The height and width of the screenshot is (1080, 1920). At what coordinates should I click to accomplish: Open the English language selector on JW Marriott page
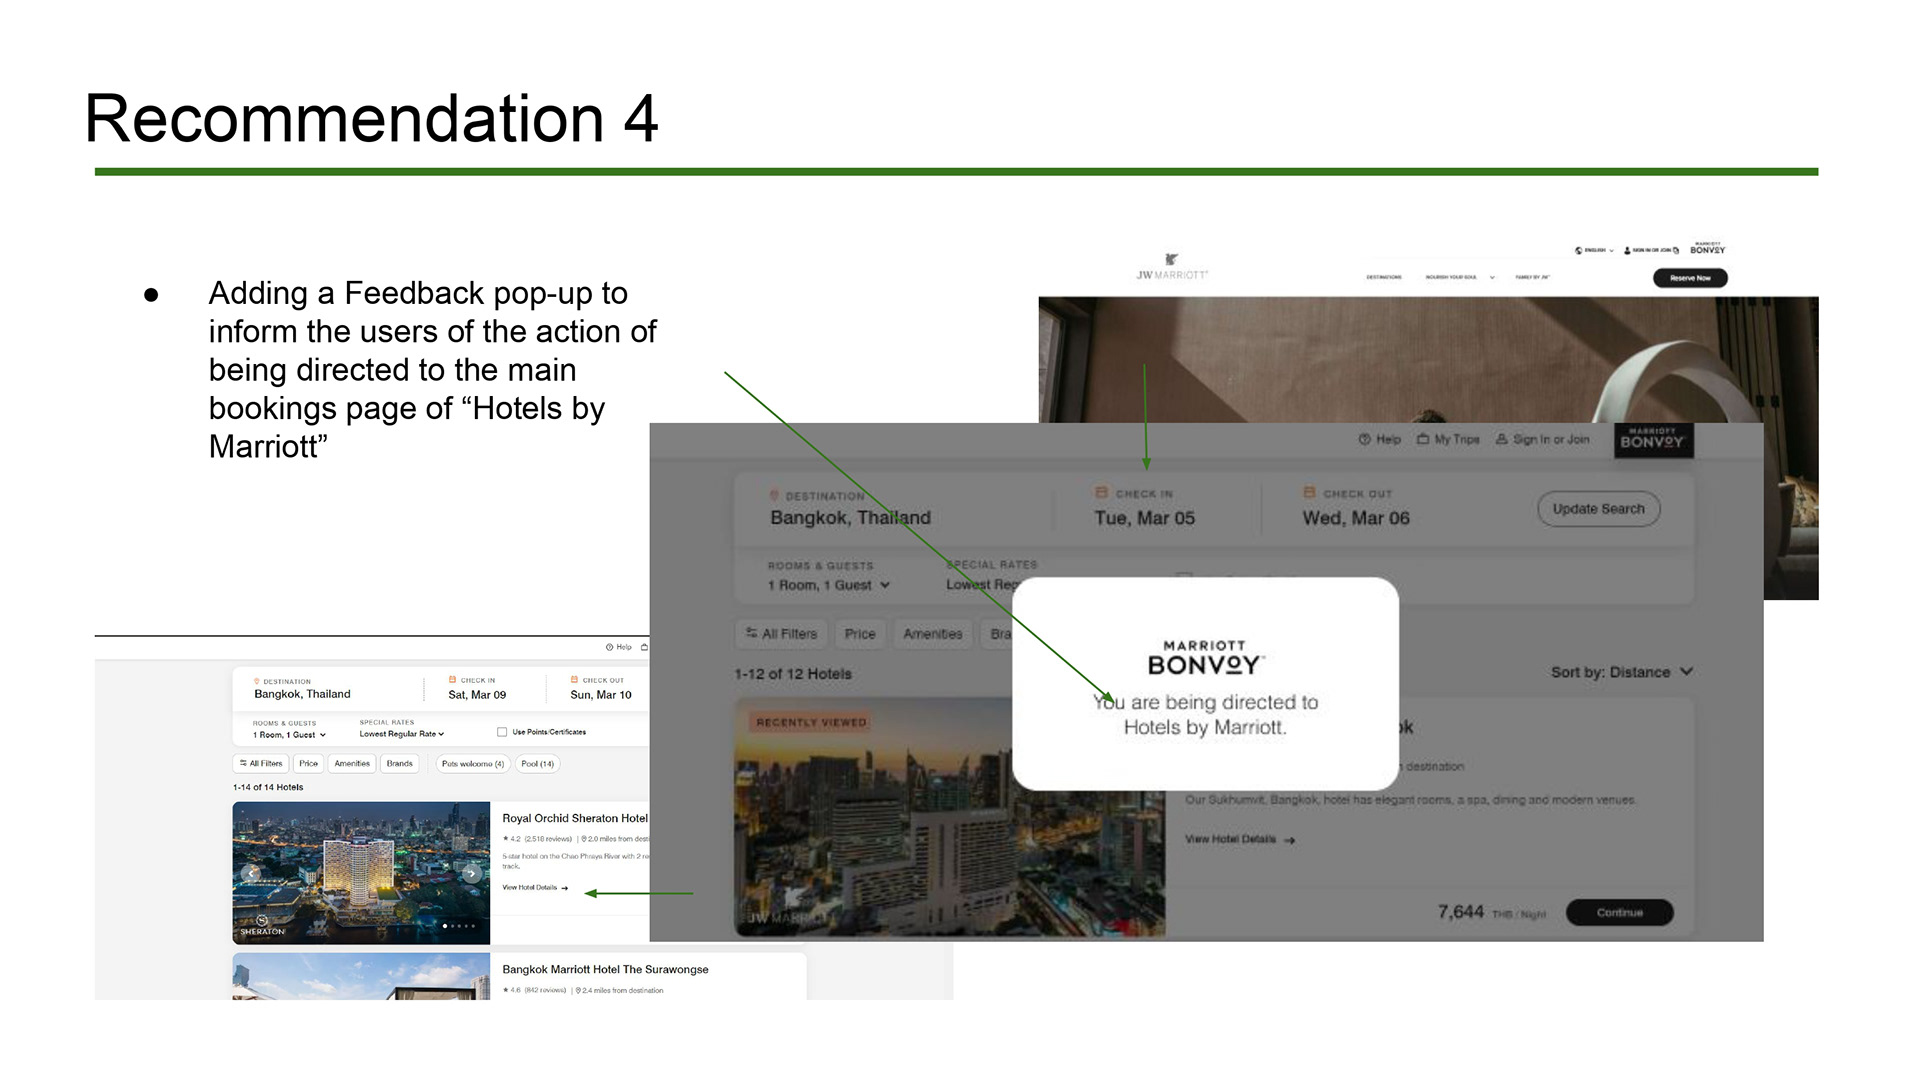(1595, 250)
